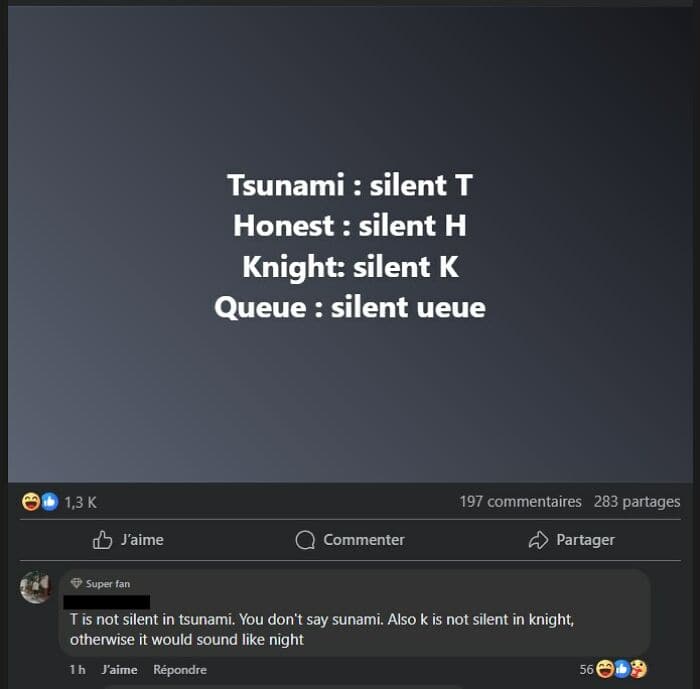700x689 pixels.
Task: Open the Tsunami silent T post image
Action: coord(350,244)
